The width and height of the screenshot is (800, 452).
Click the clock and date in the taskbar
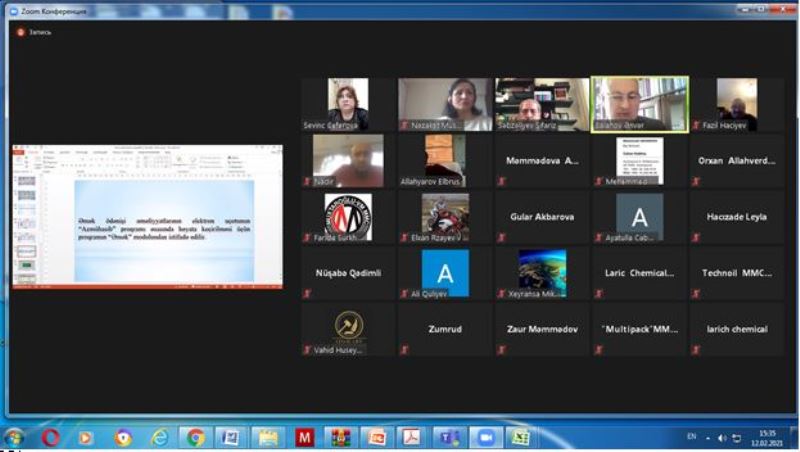(x=767, y=438)
